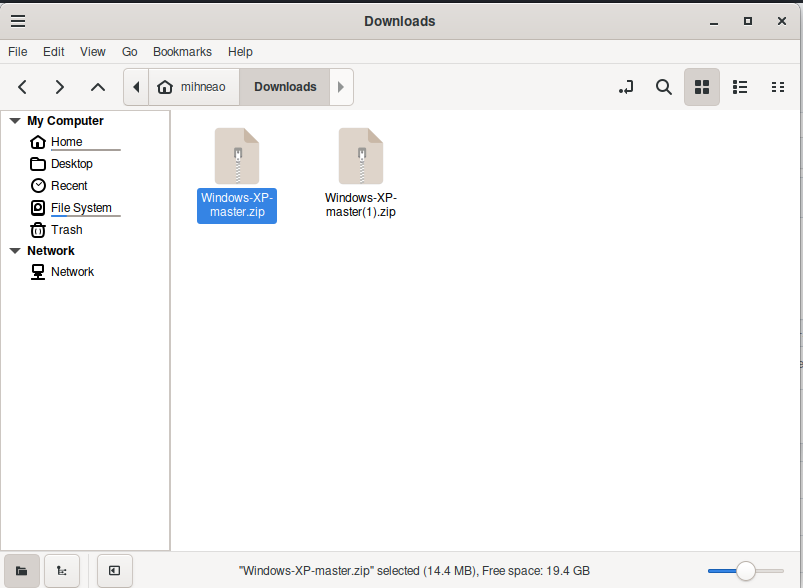803x588 pixels.
Task: Open the Edit menu
Action: coord(54,52)
